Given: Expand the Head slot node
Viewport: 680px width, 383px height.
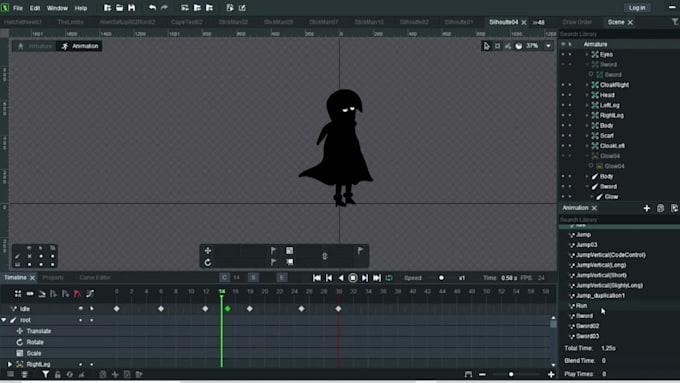Looking at the screenshot, I should pos(587,95).
